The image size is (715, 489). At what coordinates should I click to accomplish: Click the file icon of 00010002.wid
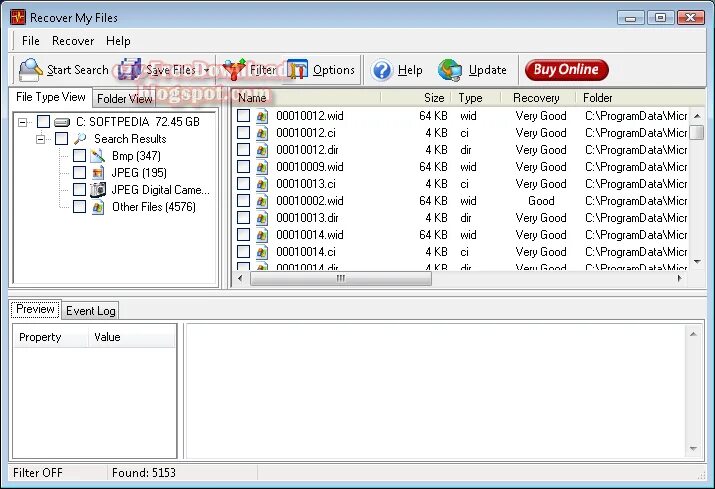(262, 201)
